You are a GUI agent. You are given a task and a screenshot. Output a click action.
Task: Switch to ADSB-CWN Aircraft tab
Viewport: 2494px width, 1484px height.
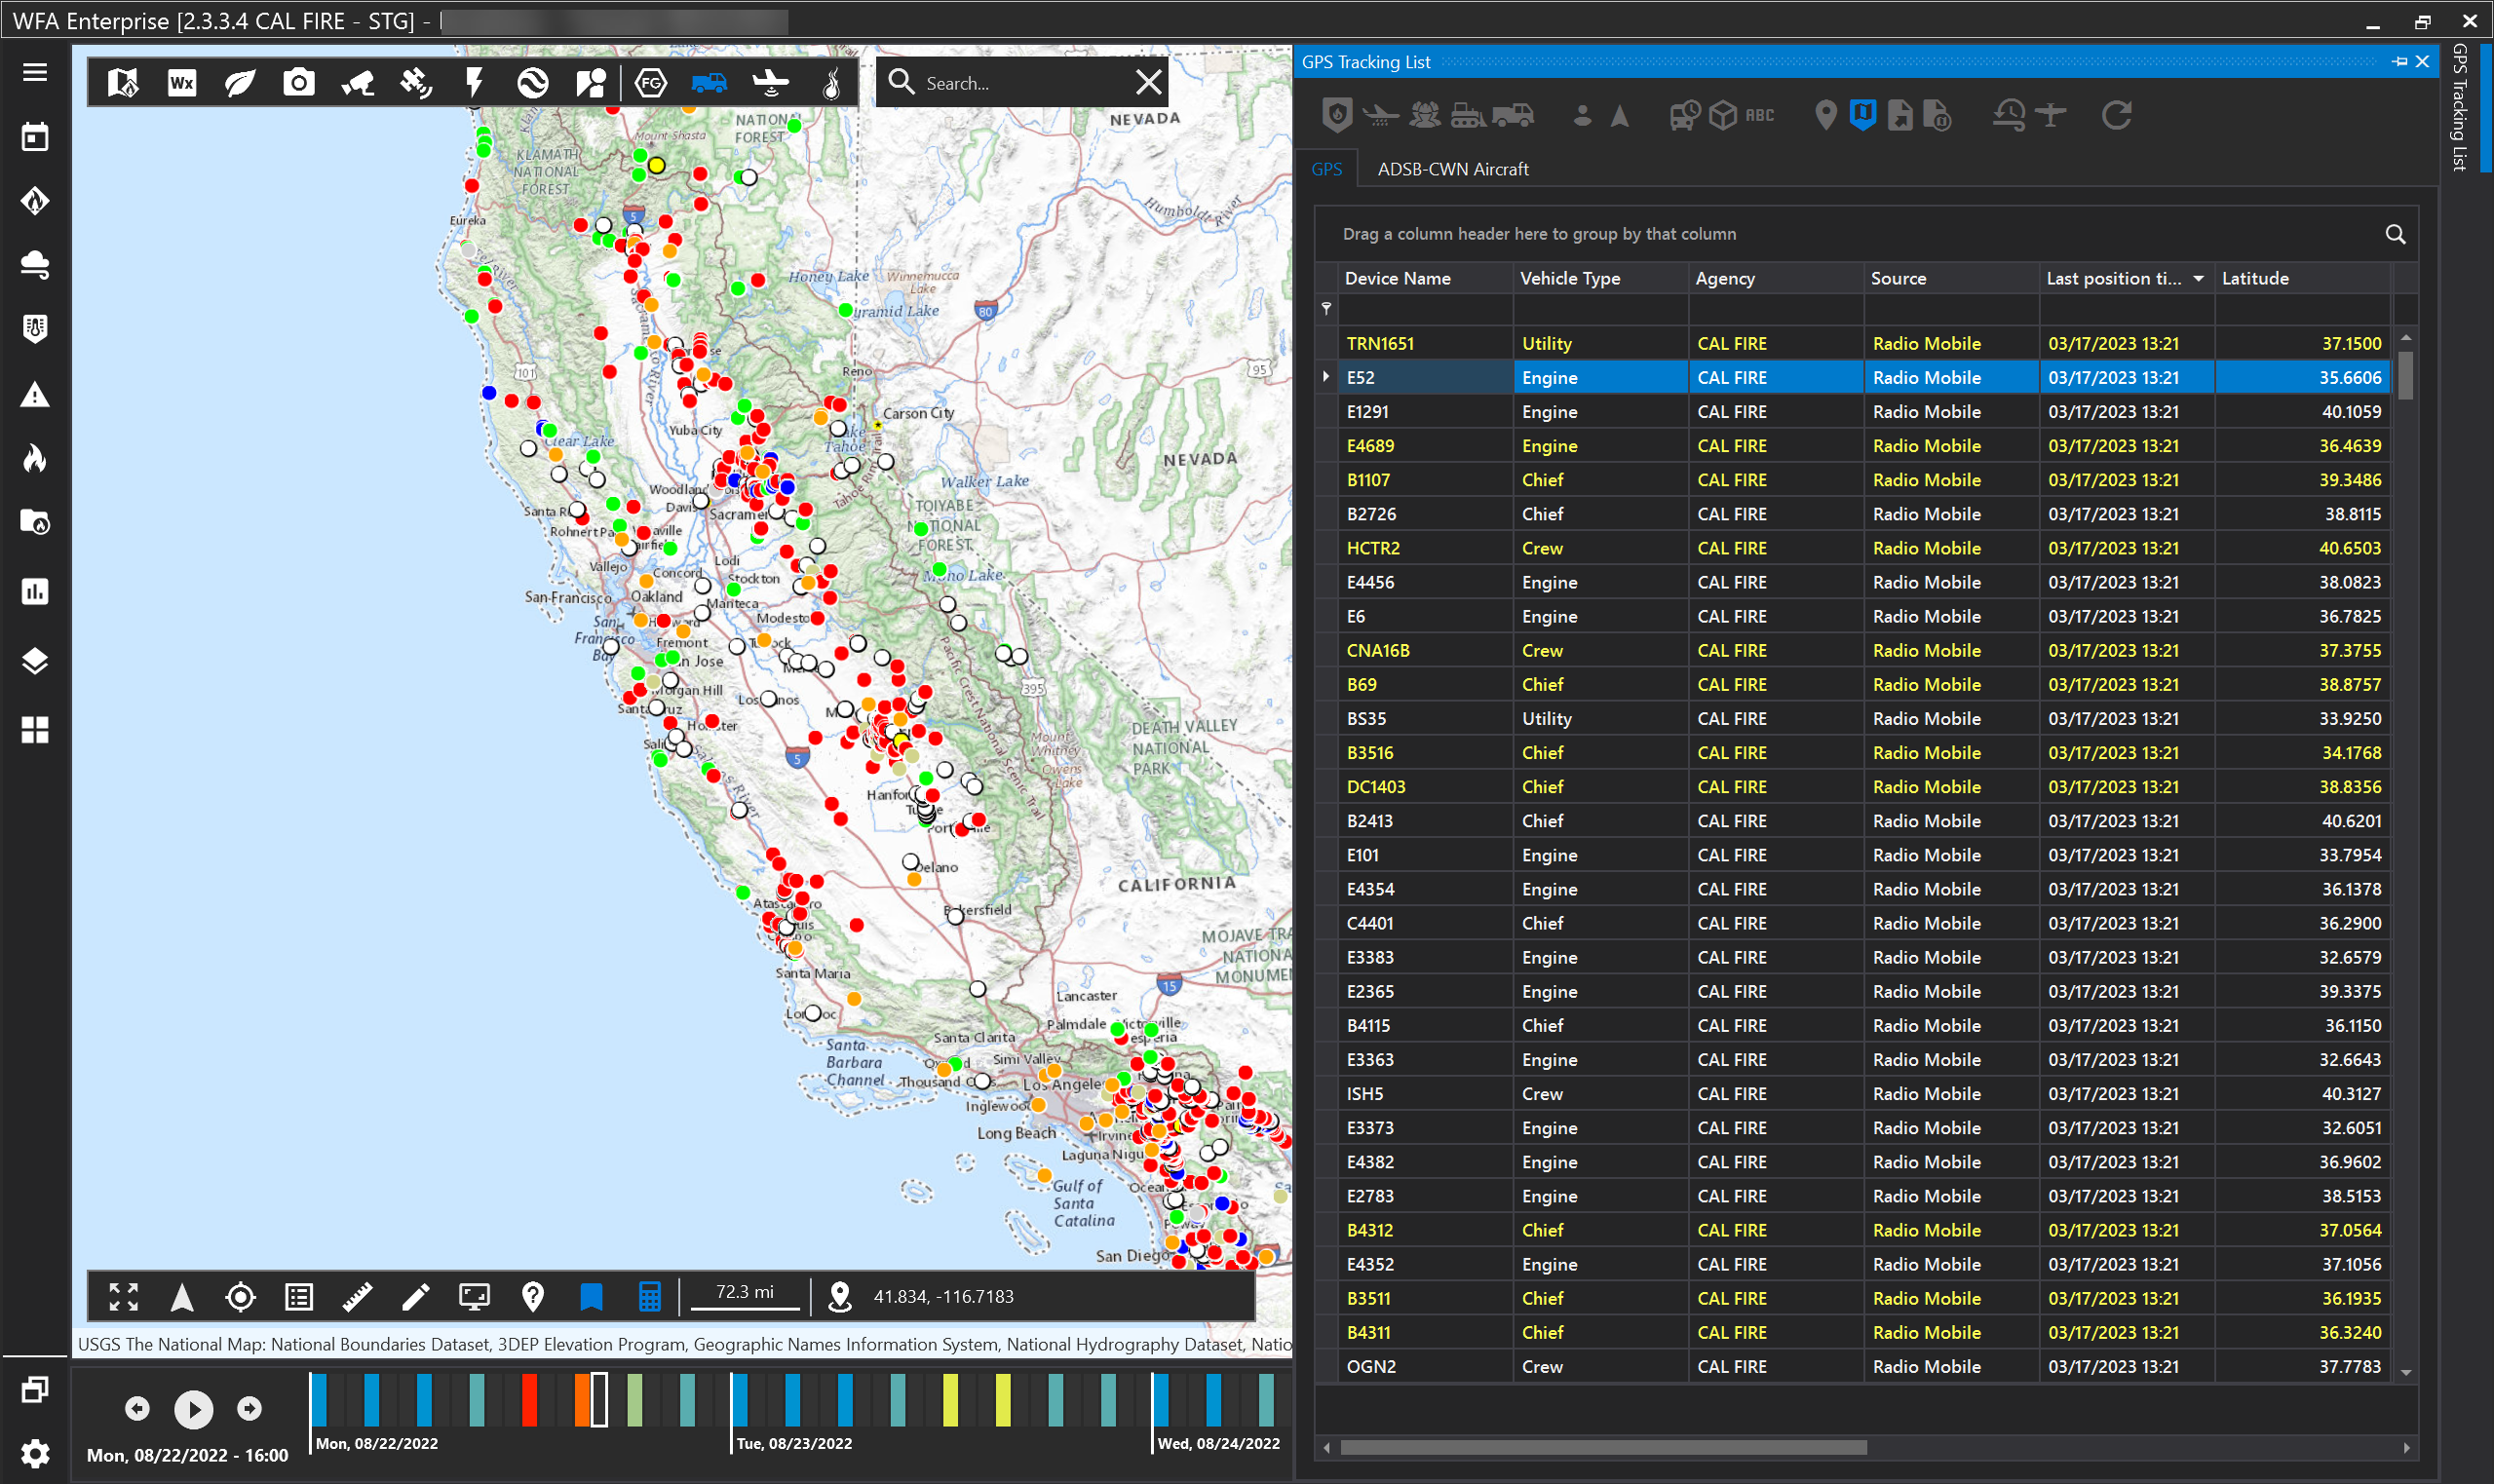(x=1452, y=169)
